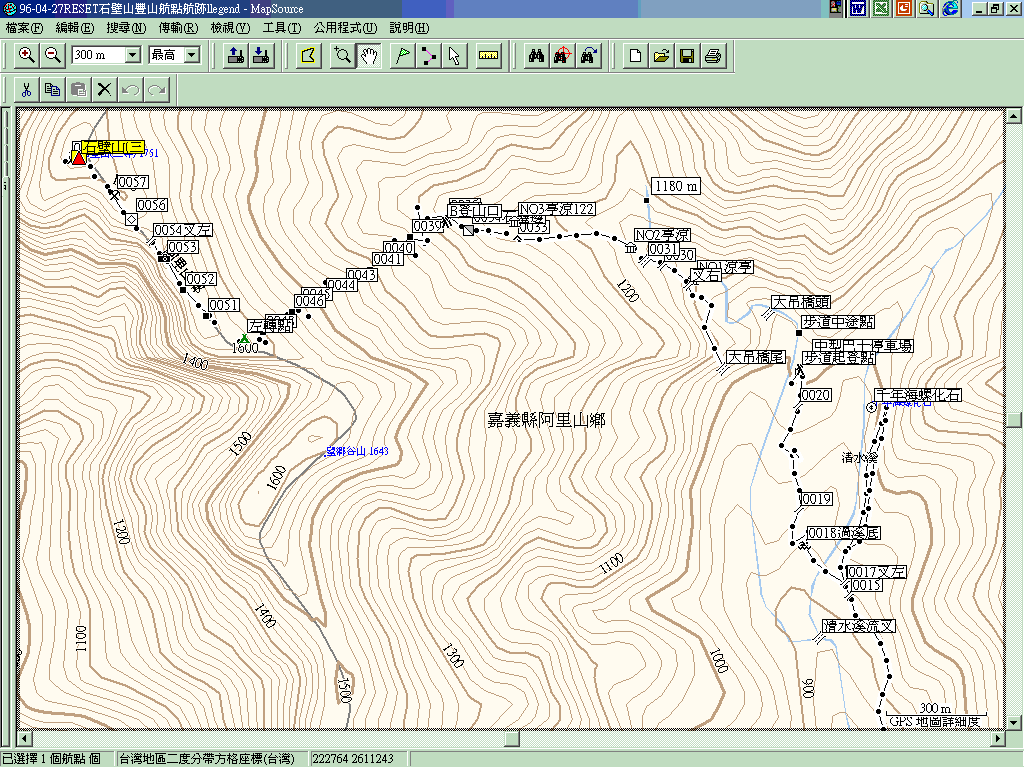Open the 編輯(E) menu

pos(75,28)
